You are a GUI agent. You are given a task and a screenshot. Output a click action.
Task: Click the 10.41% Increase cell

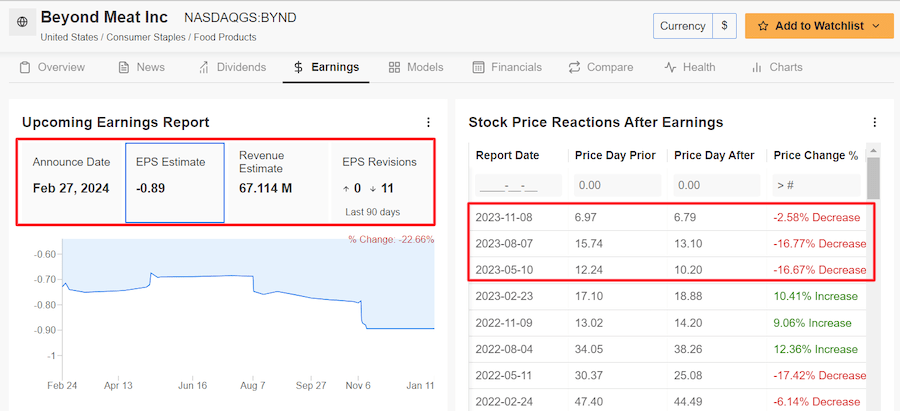click(x=816, y=297)
